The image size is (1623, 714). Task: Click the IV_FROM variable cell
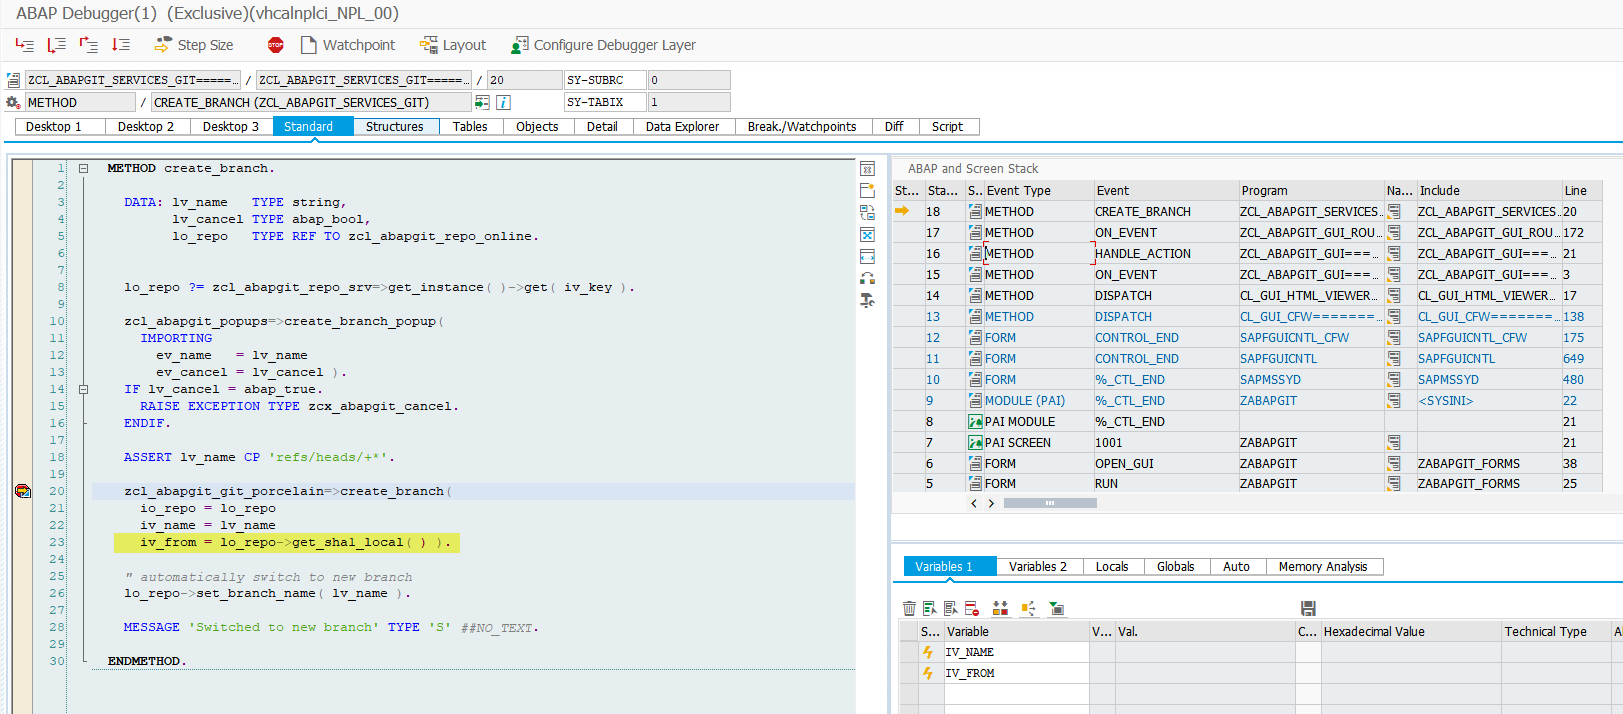pyautogui.click(x=1016, y=673)
